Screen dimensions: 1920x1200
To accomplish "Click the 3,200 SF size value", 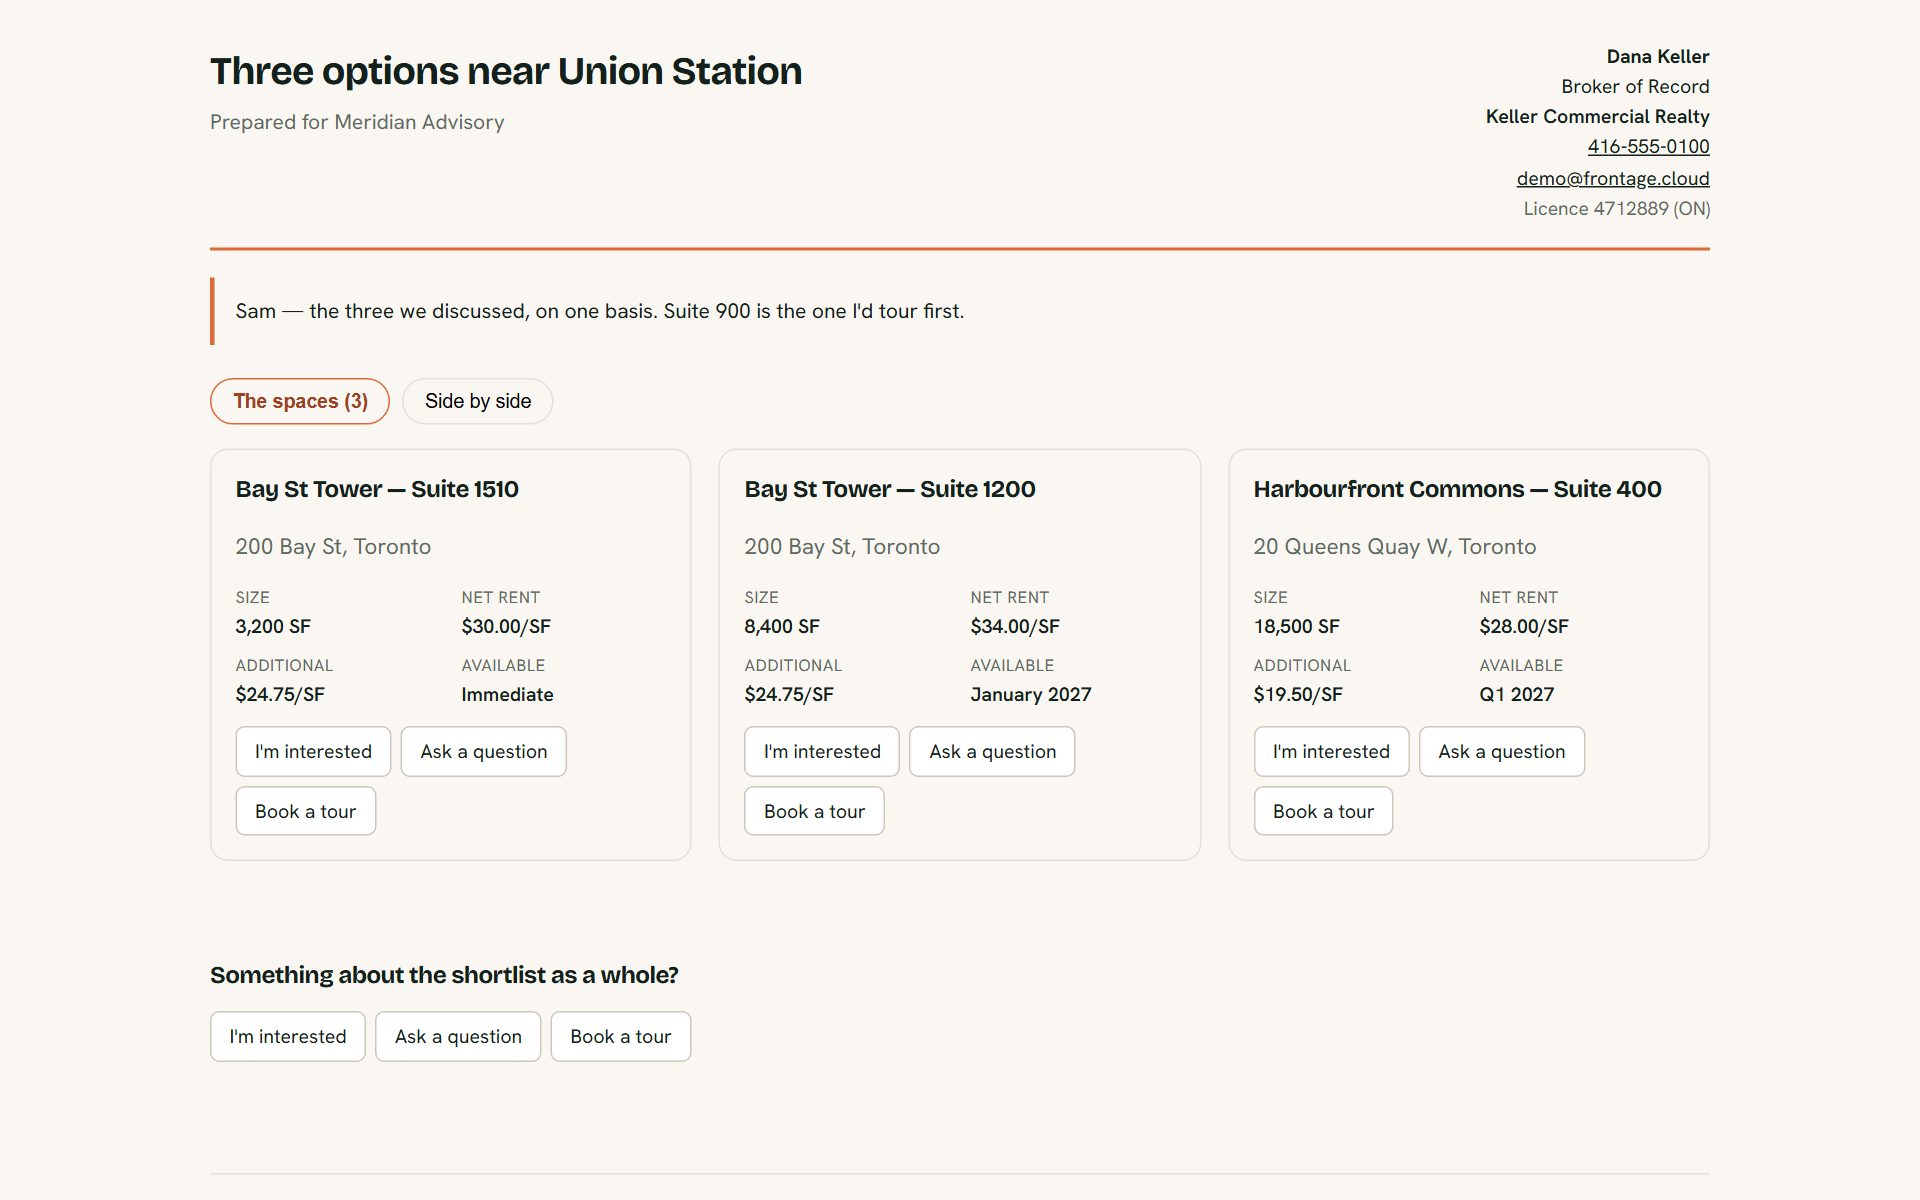I will click(273, 626).
